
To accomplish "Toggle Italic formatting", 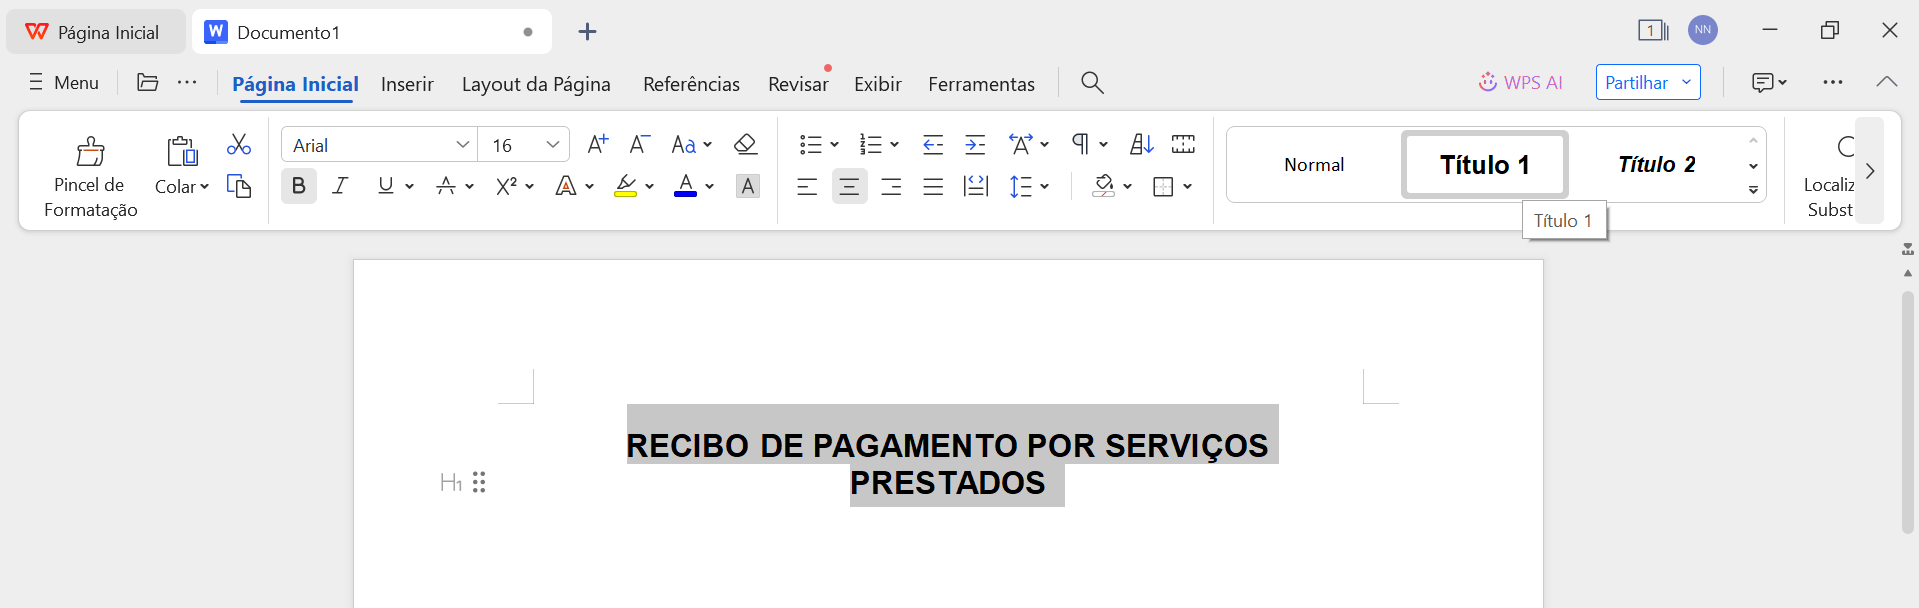I will pos(340,186).
